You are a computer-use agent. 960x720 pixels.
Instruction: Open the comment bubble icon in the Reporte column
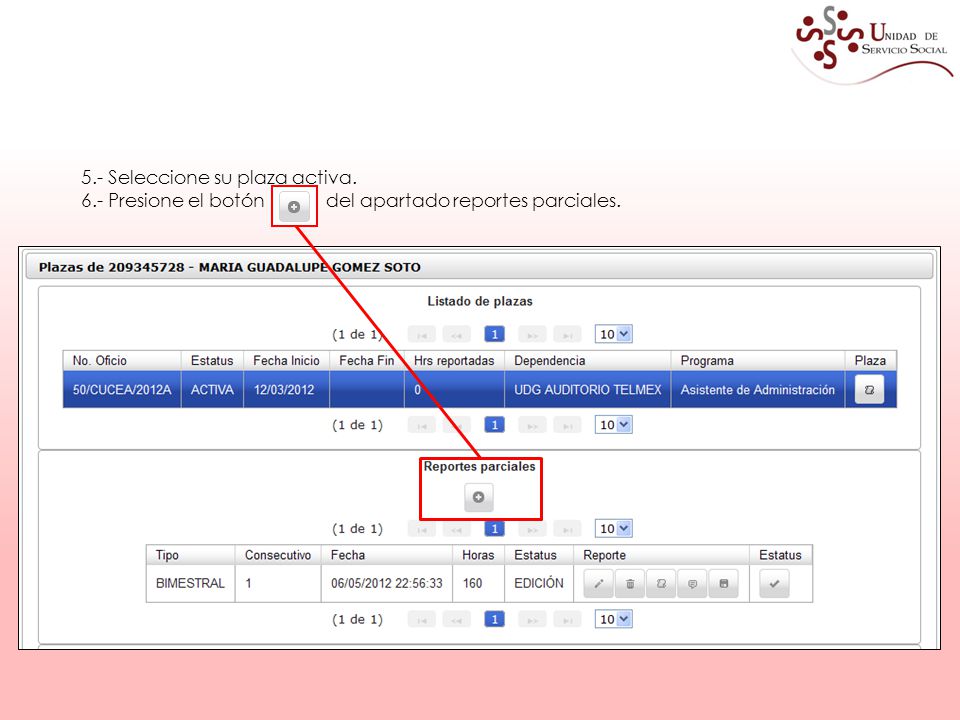[692, 583]
